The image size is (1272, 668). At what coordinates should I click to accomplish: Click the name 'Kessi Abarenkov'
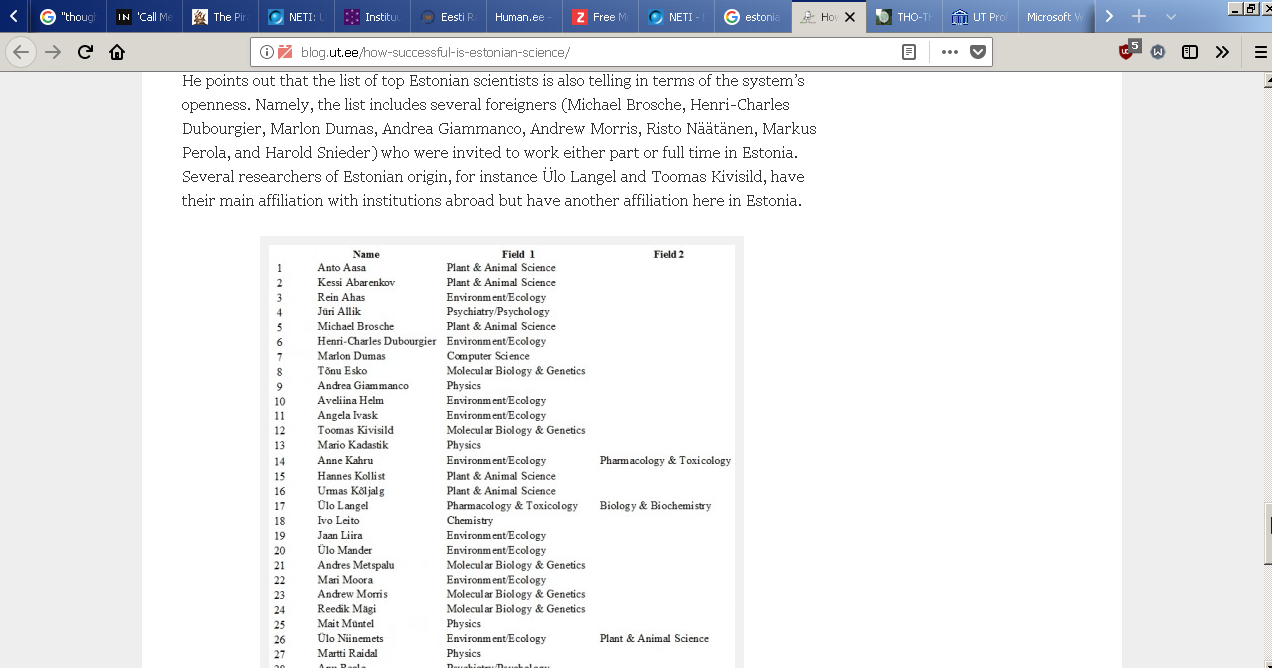[x=356, y=283]
